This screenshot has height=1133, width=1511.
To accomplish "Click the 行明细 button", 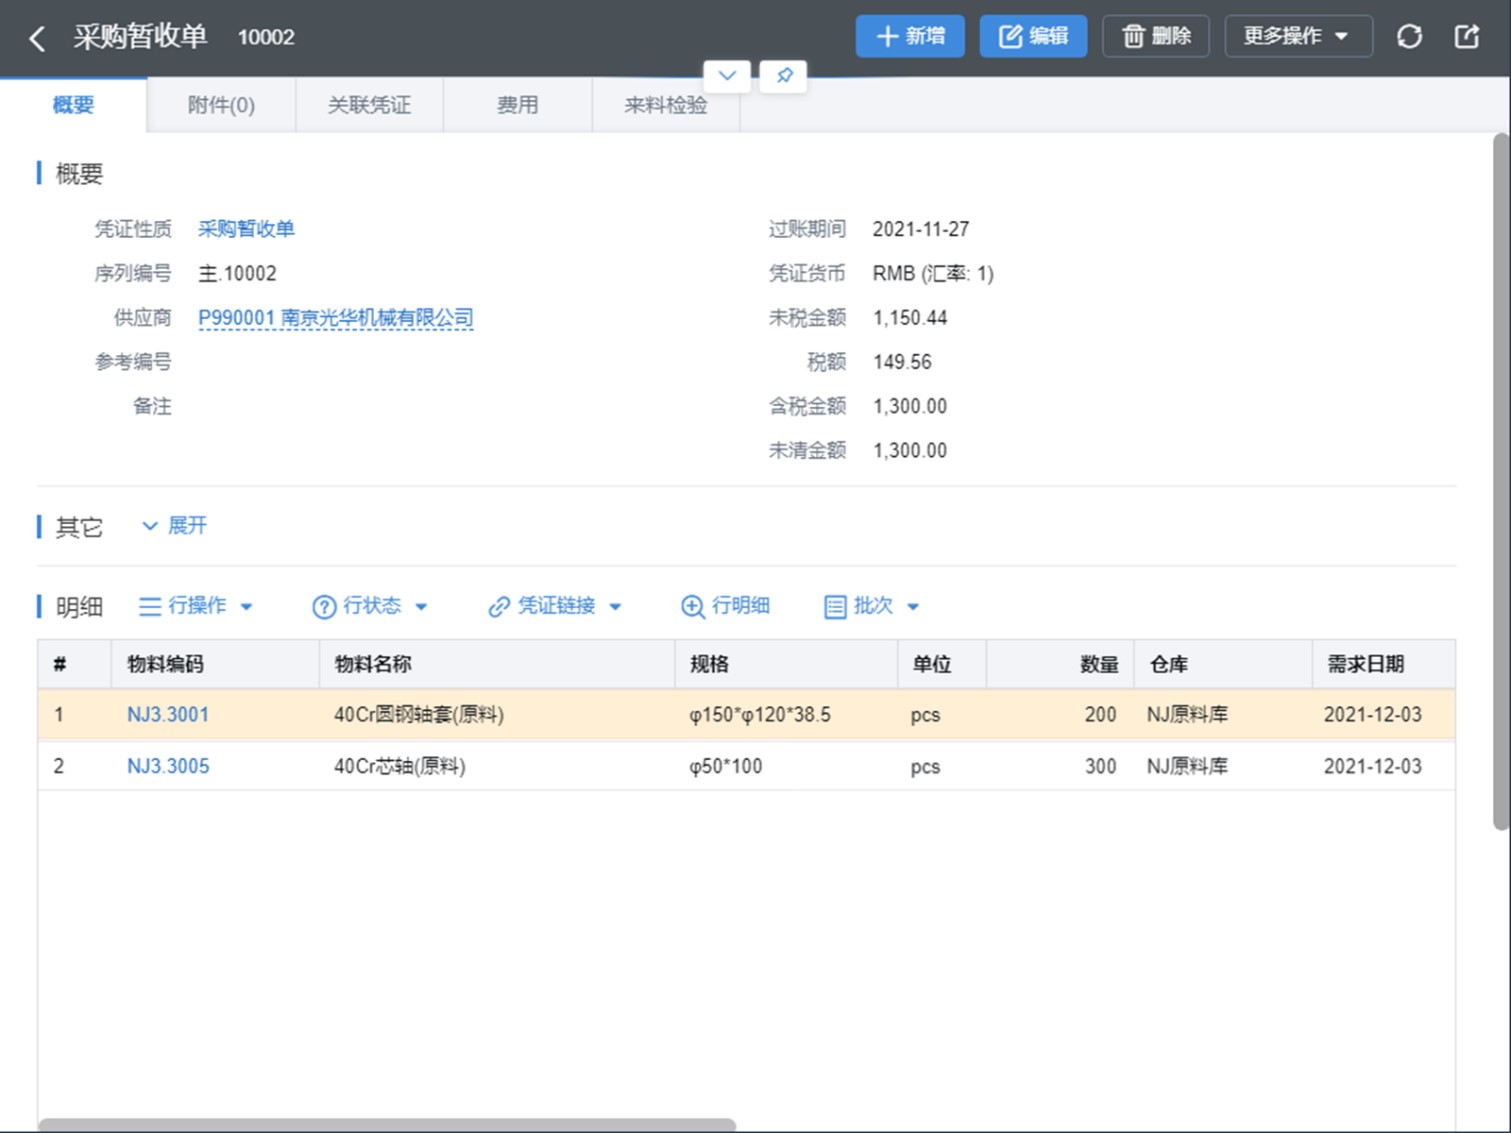I will coord(725,606).
